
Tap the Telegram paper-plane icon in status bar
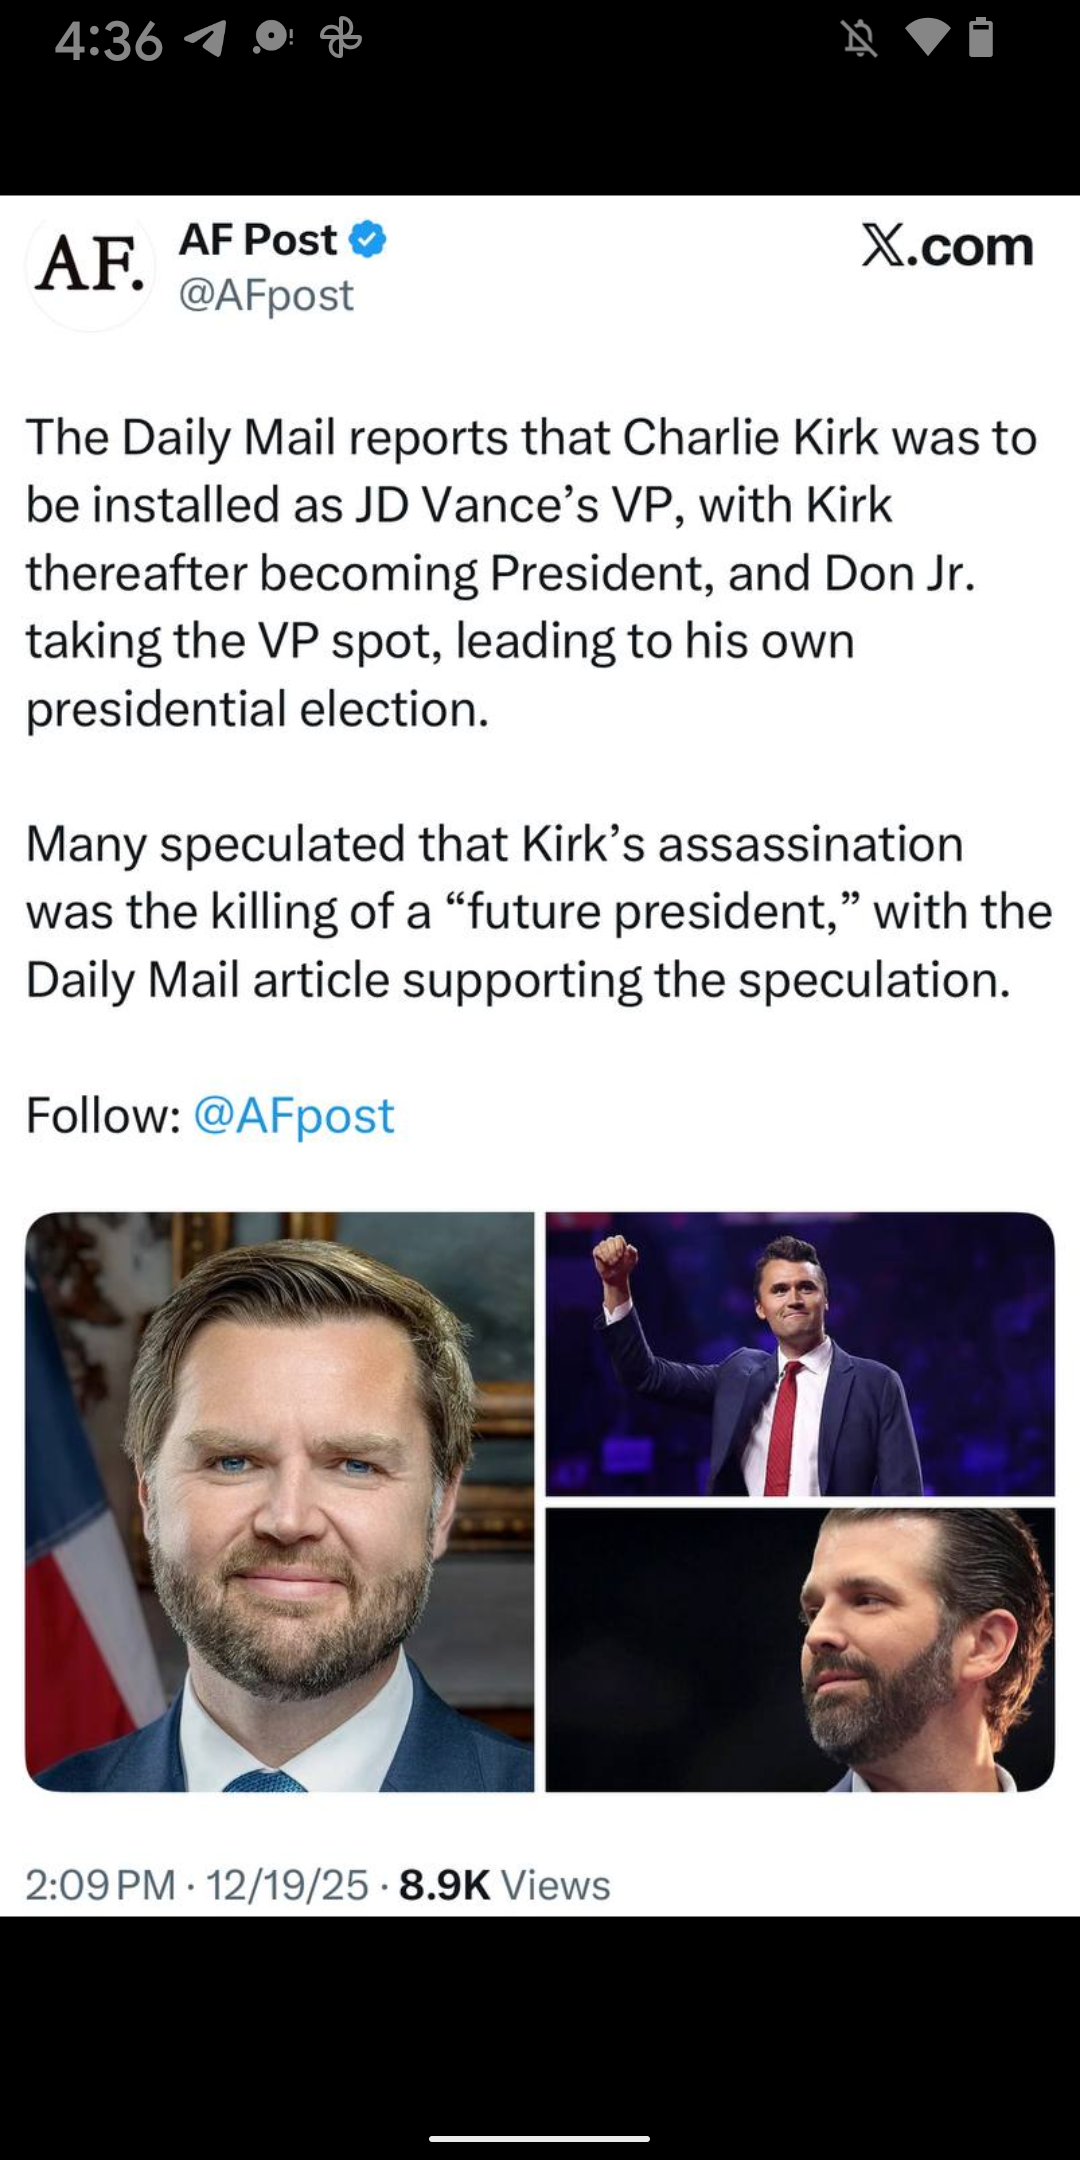[205, 40]
